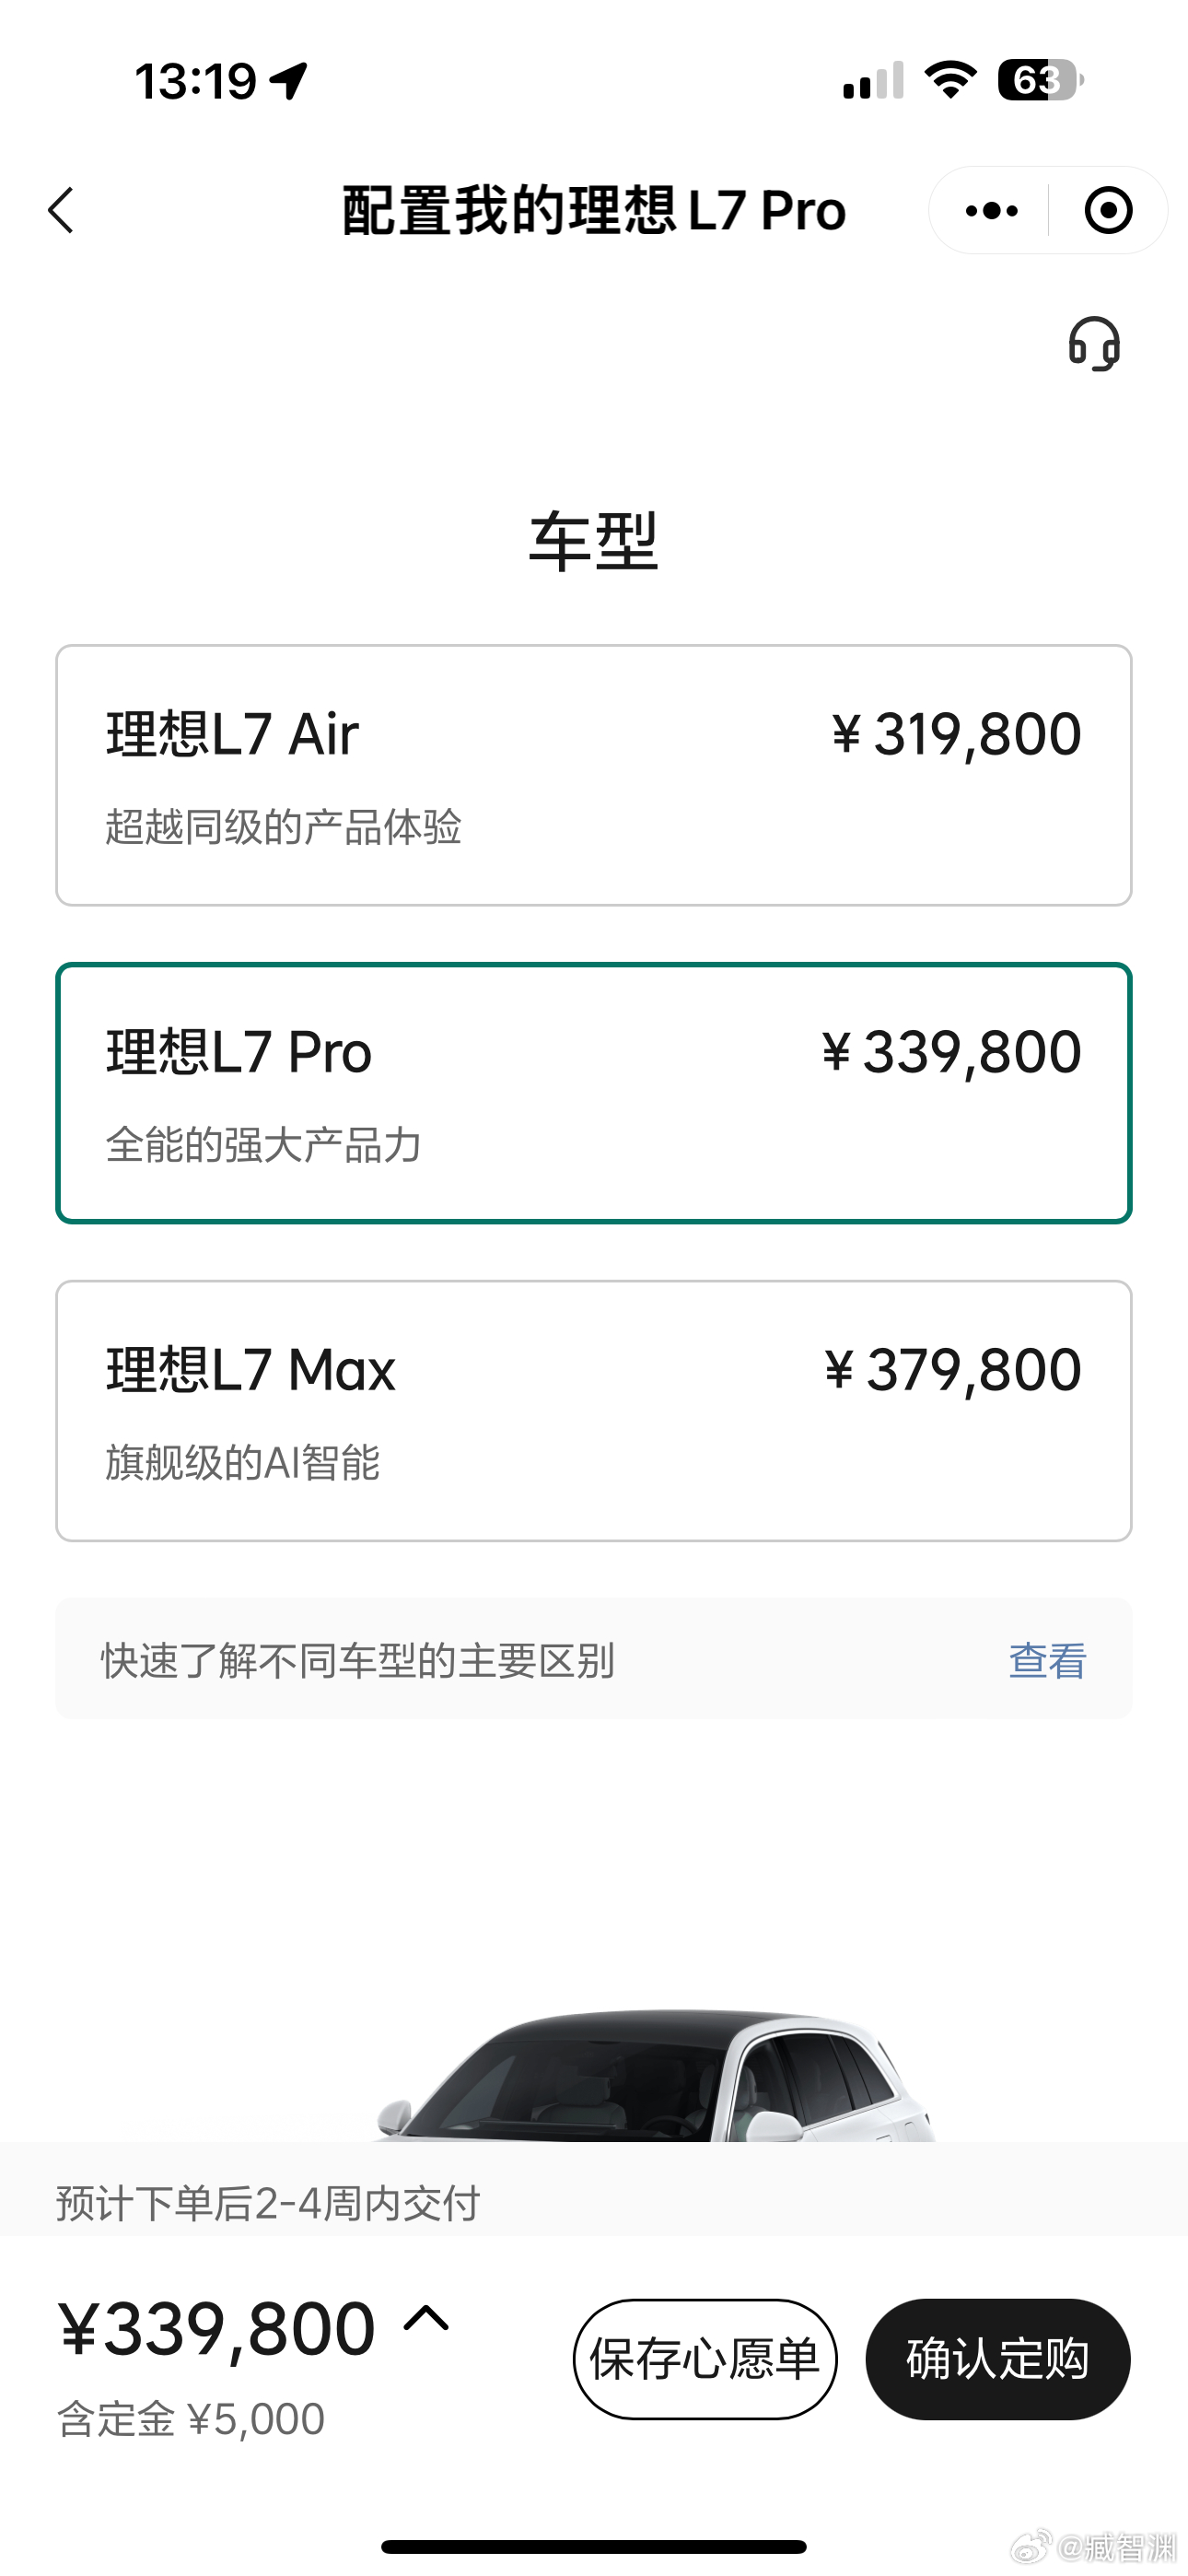The height and width of the screenshot is (2576, 1188).
Task: Tap the battery indicator showing 63
Action: [1041, 80]
